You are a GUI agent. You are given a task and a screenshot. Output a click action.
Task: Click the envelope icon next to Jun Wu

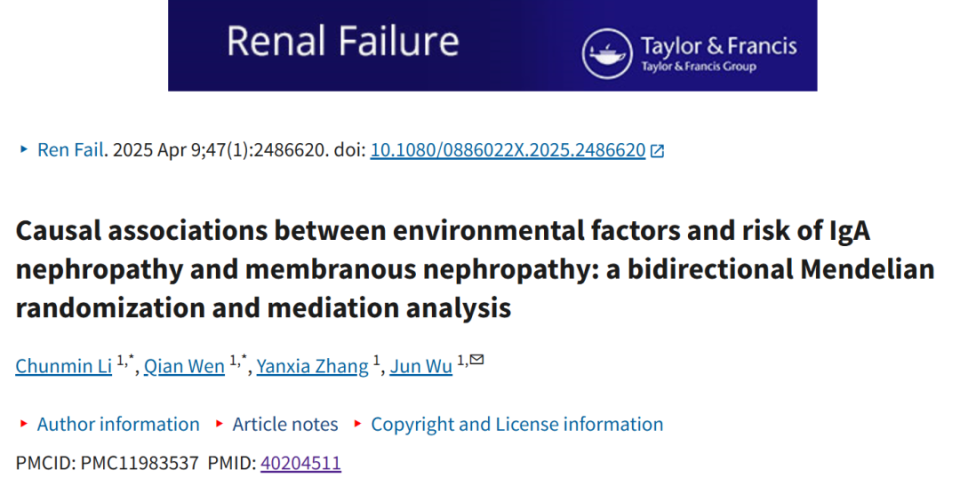477,360
